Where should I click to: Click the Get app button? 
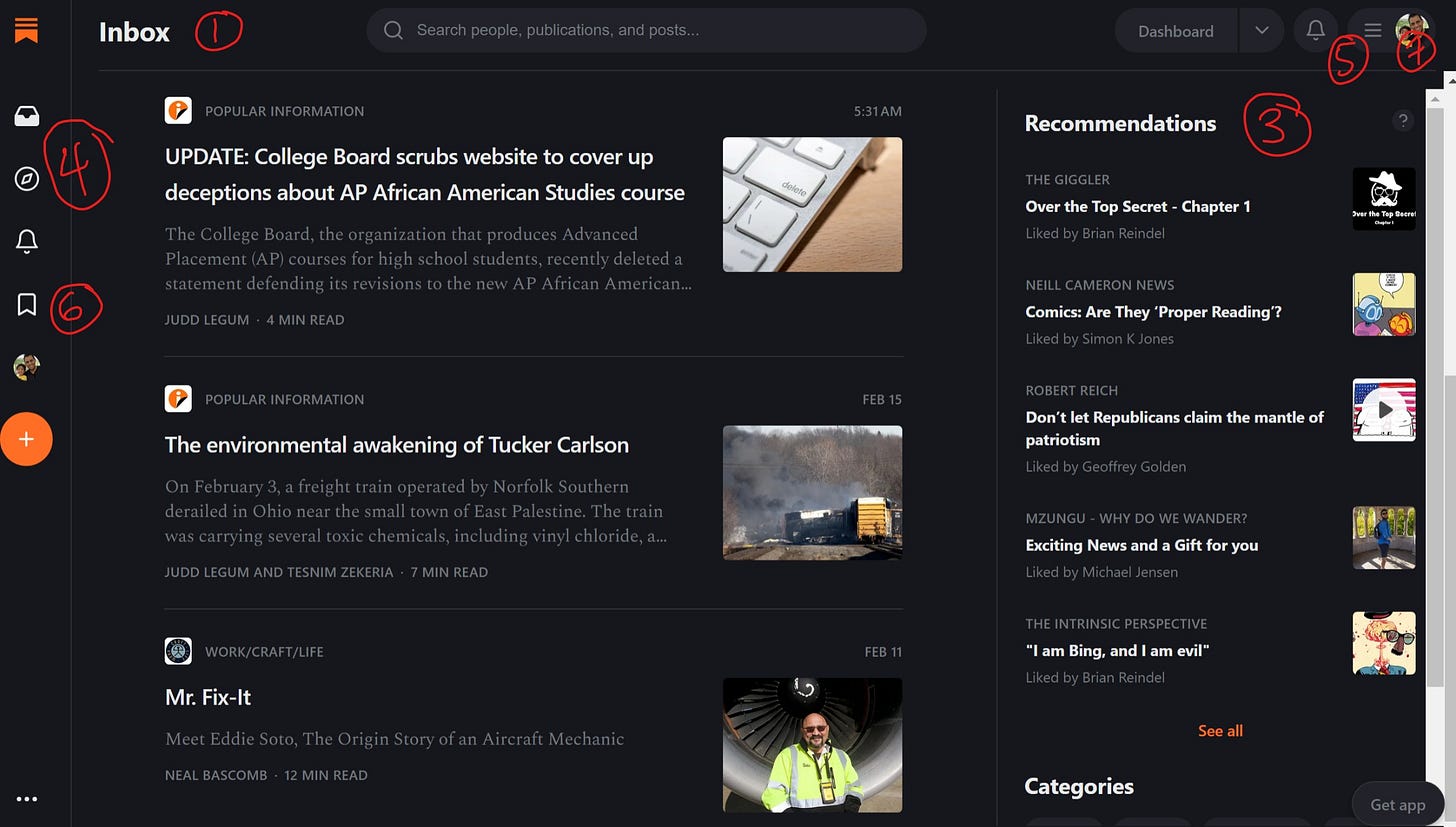(x=1398, y=804)
